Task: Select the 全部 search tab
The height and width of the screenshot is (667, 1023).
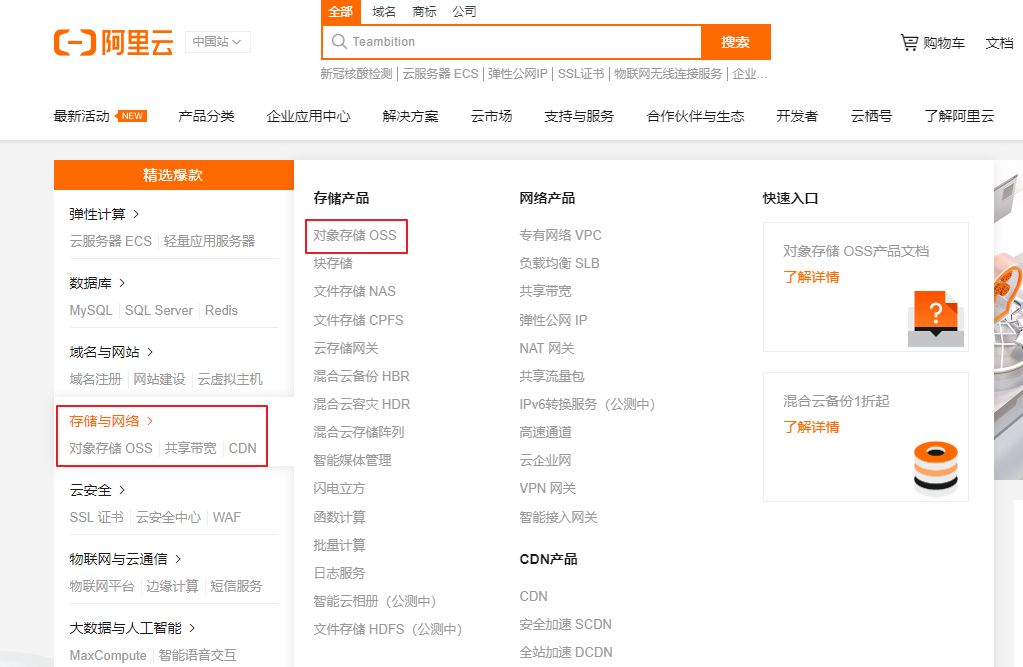Action: (341, 12)
